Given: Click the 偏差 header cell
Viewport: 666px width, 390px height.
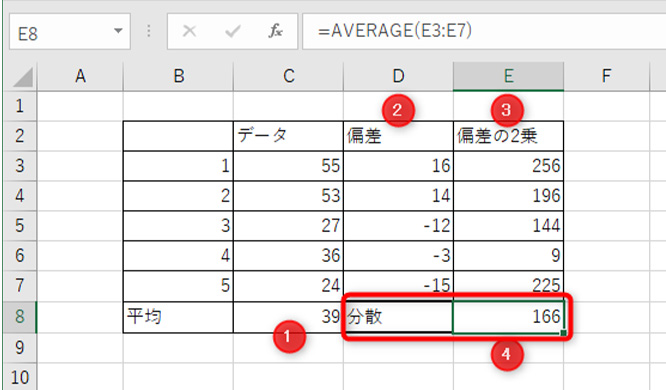Looking at the screenshot, I should click(x=398, y=136).
